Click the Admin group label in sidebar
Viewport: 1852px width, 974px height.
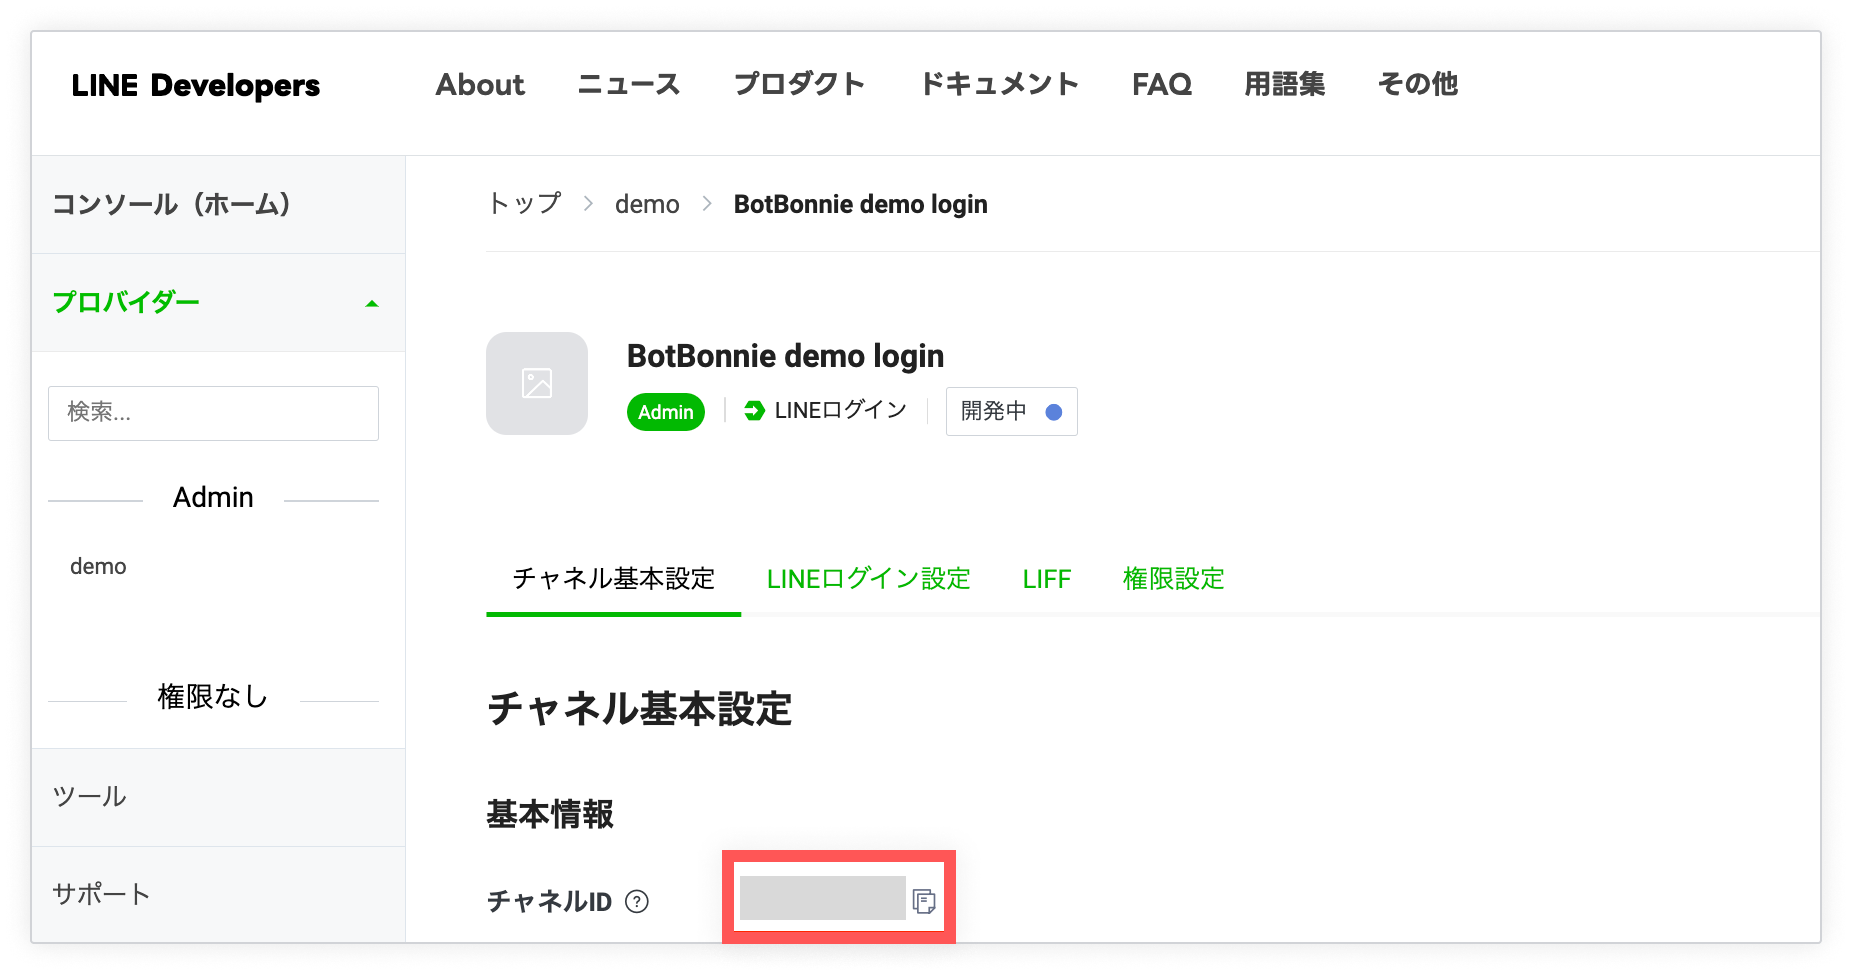pos(213,497)
